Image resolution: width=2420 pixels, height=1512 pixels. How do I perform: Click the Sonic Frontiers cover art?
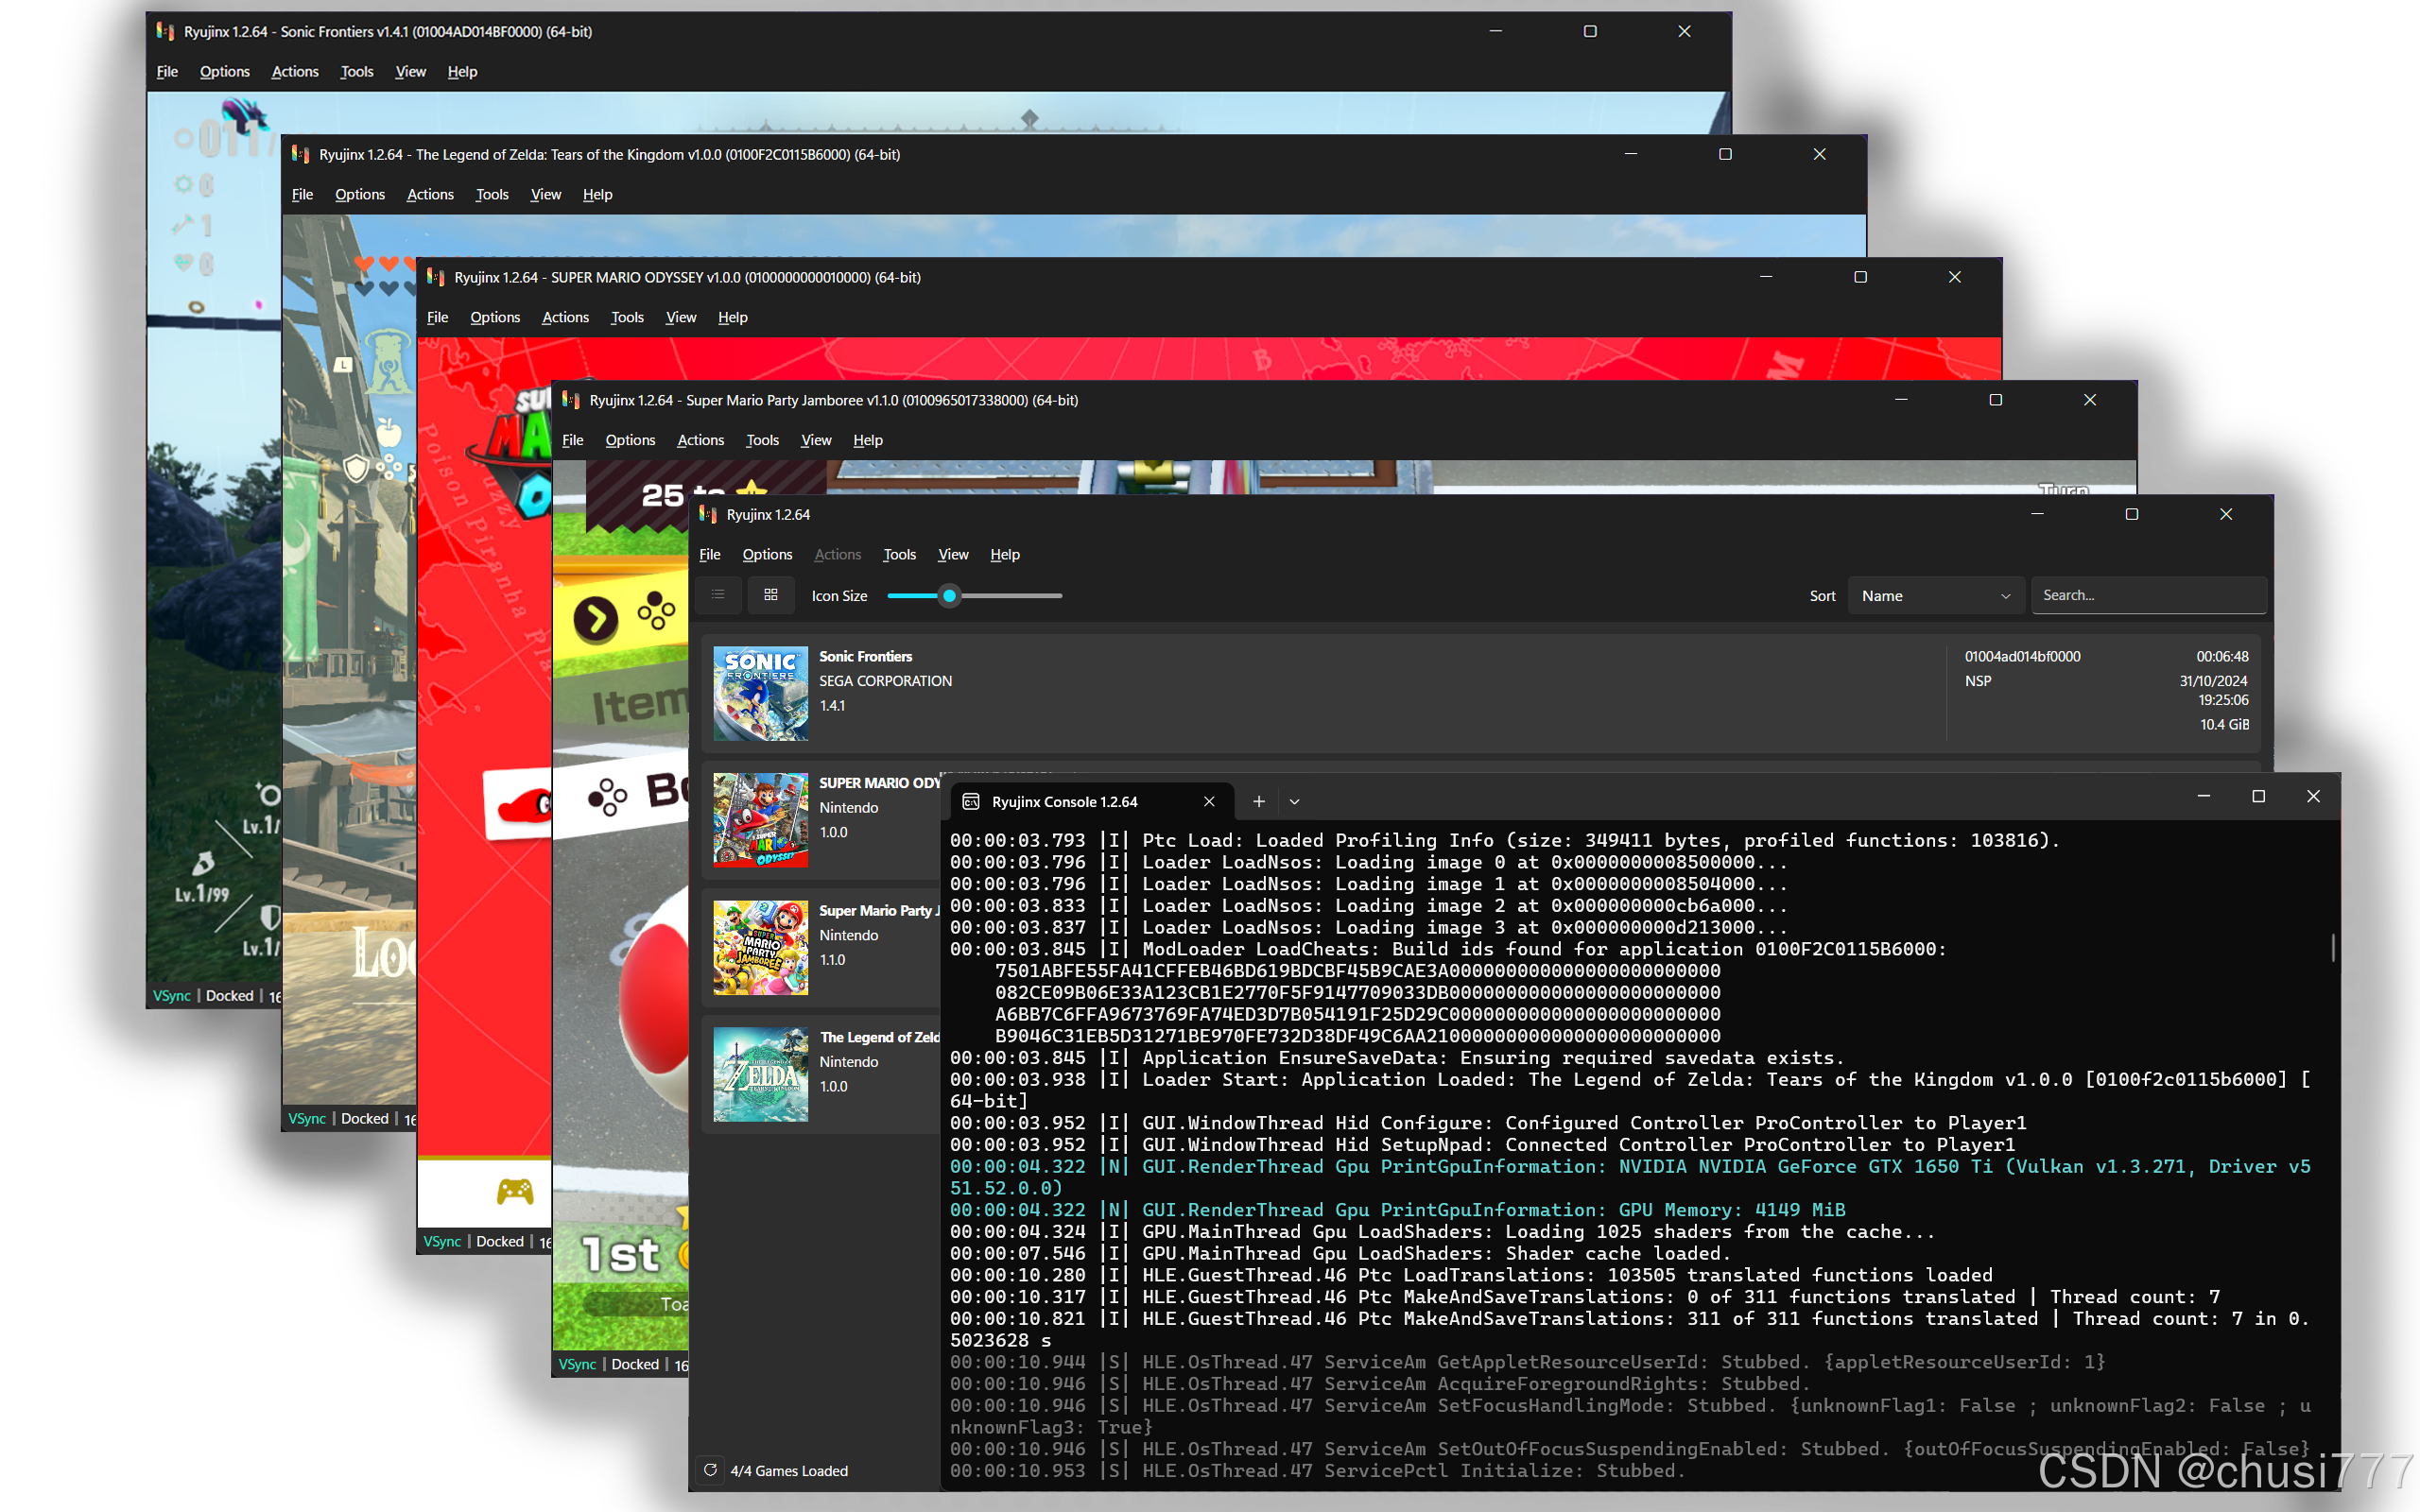[760, 692]
